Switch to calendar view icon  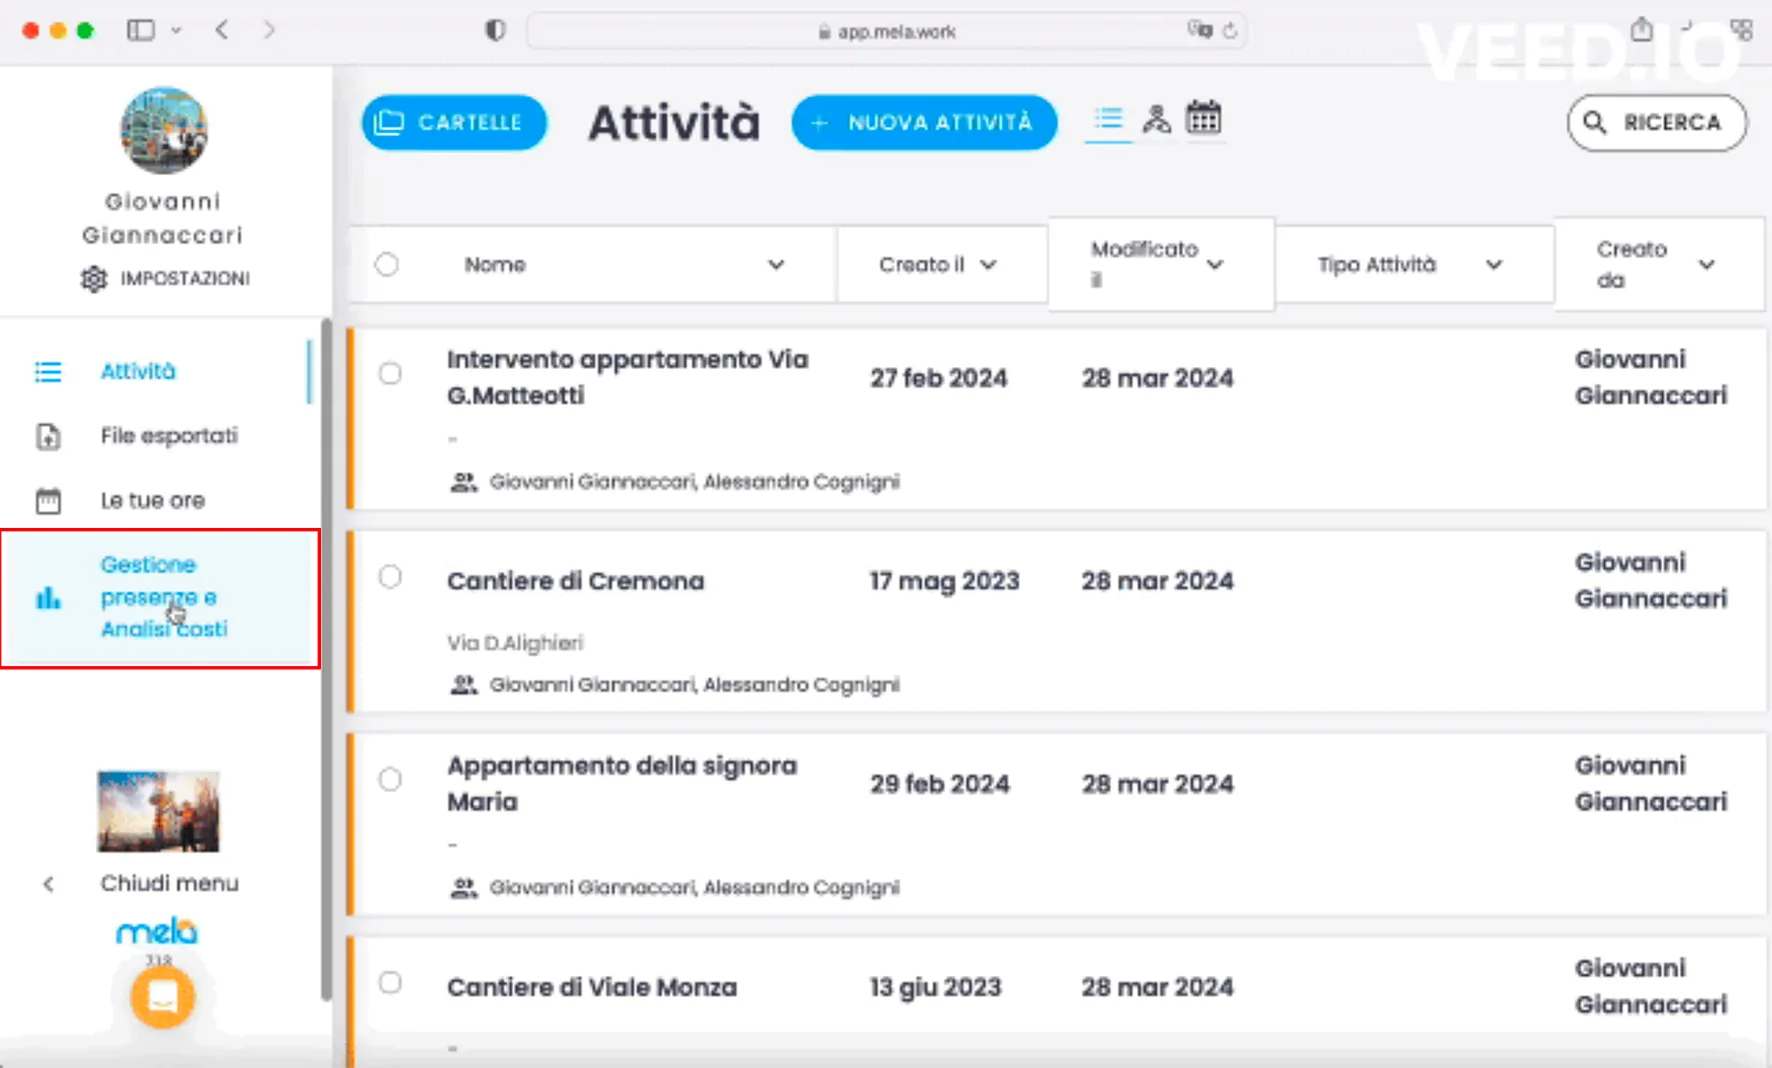pyautogui.click(x=1203, y=119)
